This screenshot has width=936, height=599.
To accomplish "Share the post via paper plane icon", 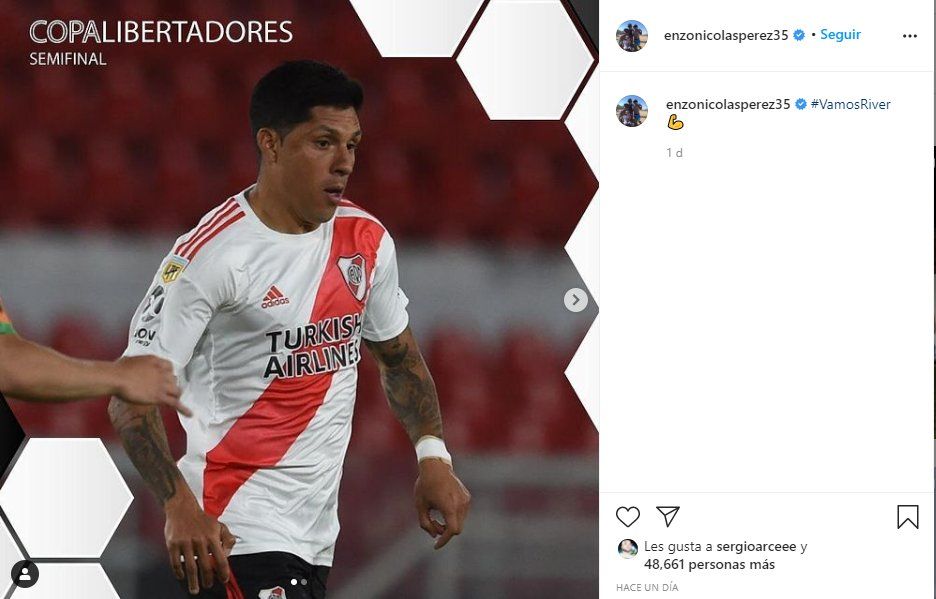I will [667, 517].
